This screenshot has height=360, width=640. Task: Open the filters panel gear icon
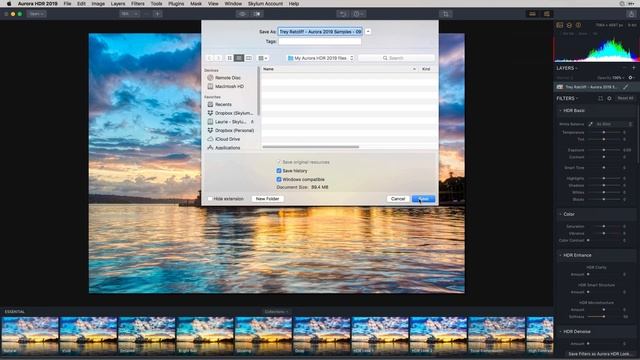[x=609, y=98]
